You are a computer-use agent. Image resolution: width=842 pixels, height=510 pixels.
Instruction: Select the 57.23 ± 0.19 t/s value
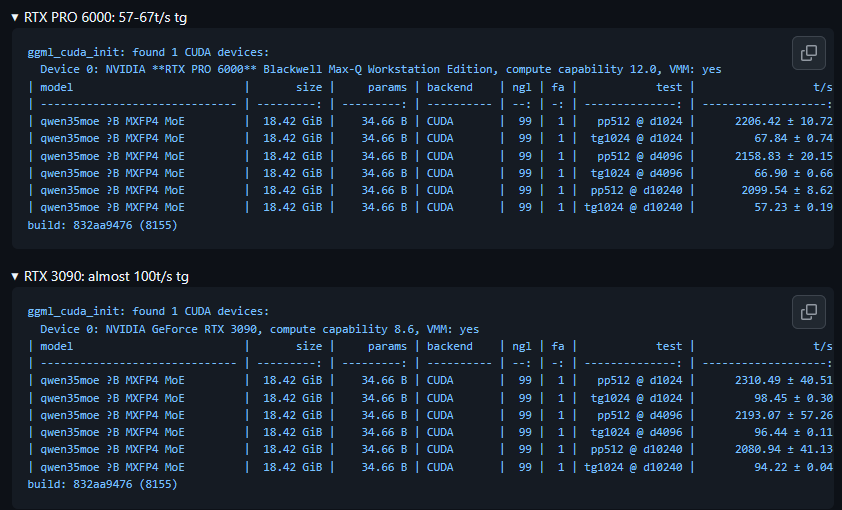point(793,207)
